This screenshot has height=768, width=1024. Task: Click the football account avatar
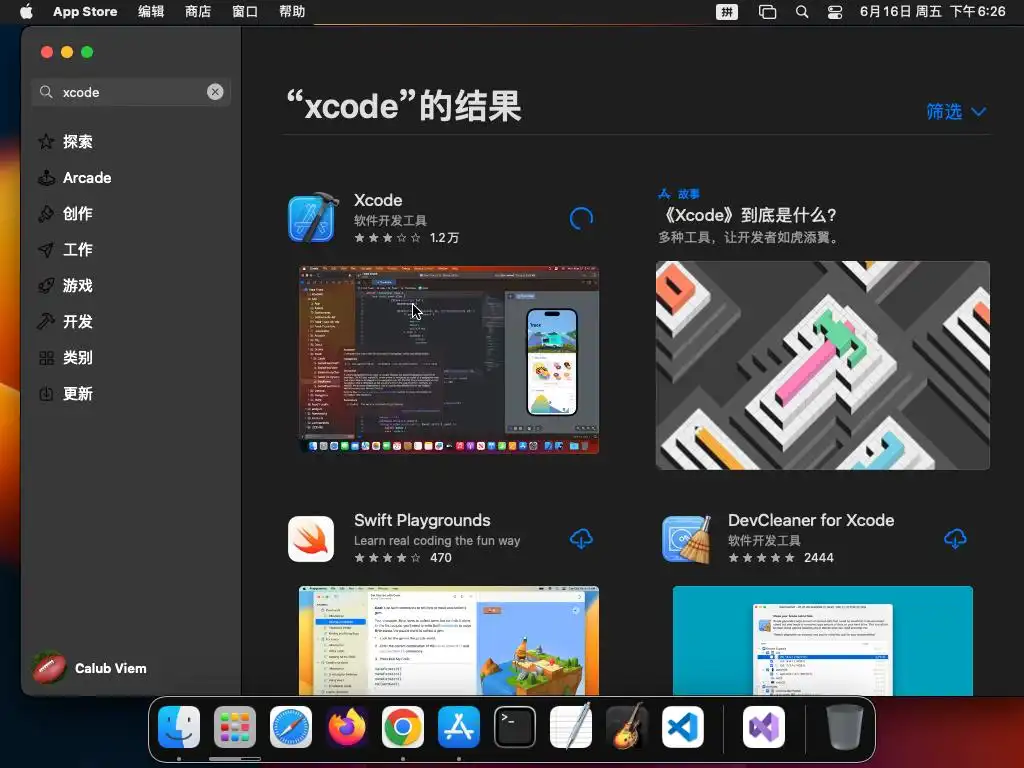pyautogui.click(x=50, y=668)
